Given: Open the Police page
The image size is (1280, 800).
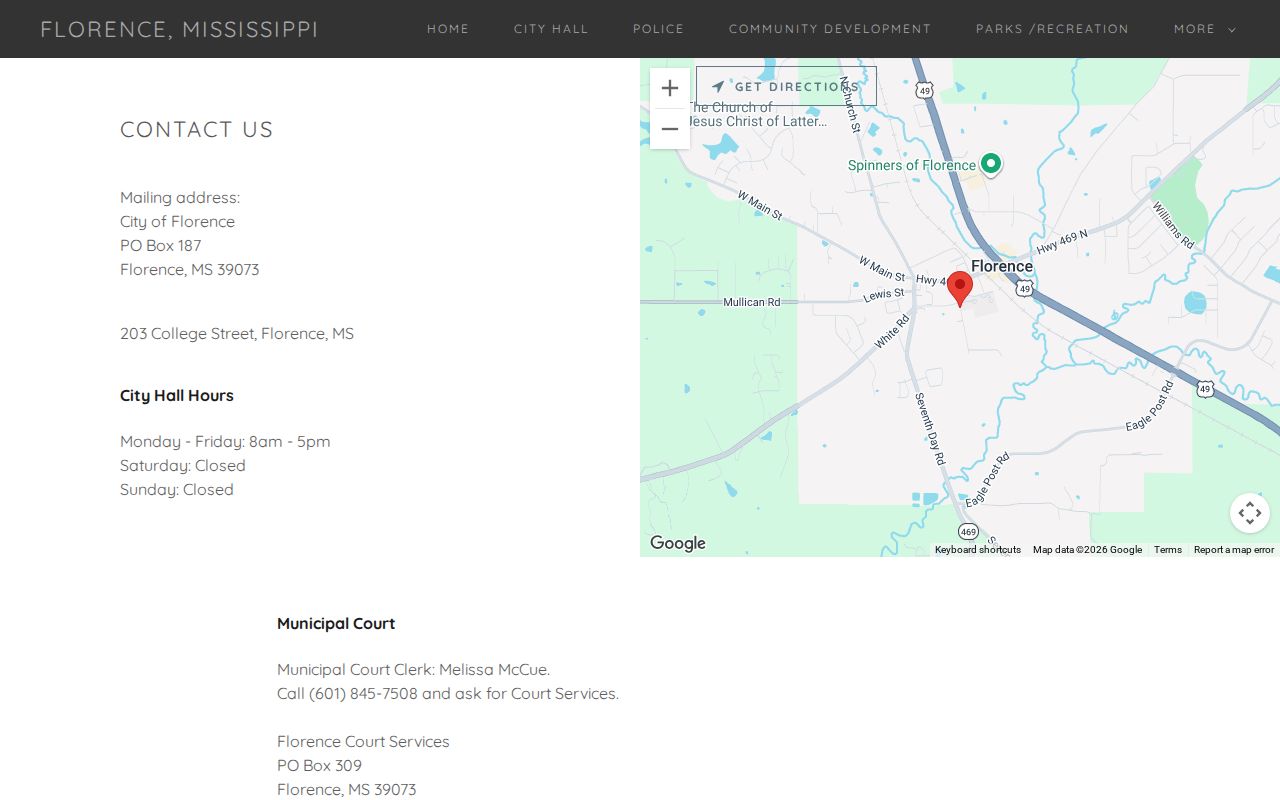Looking at the screenshot, I should (x=659, y=29).
